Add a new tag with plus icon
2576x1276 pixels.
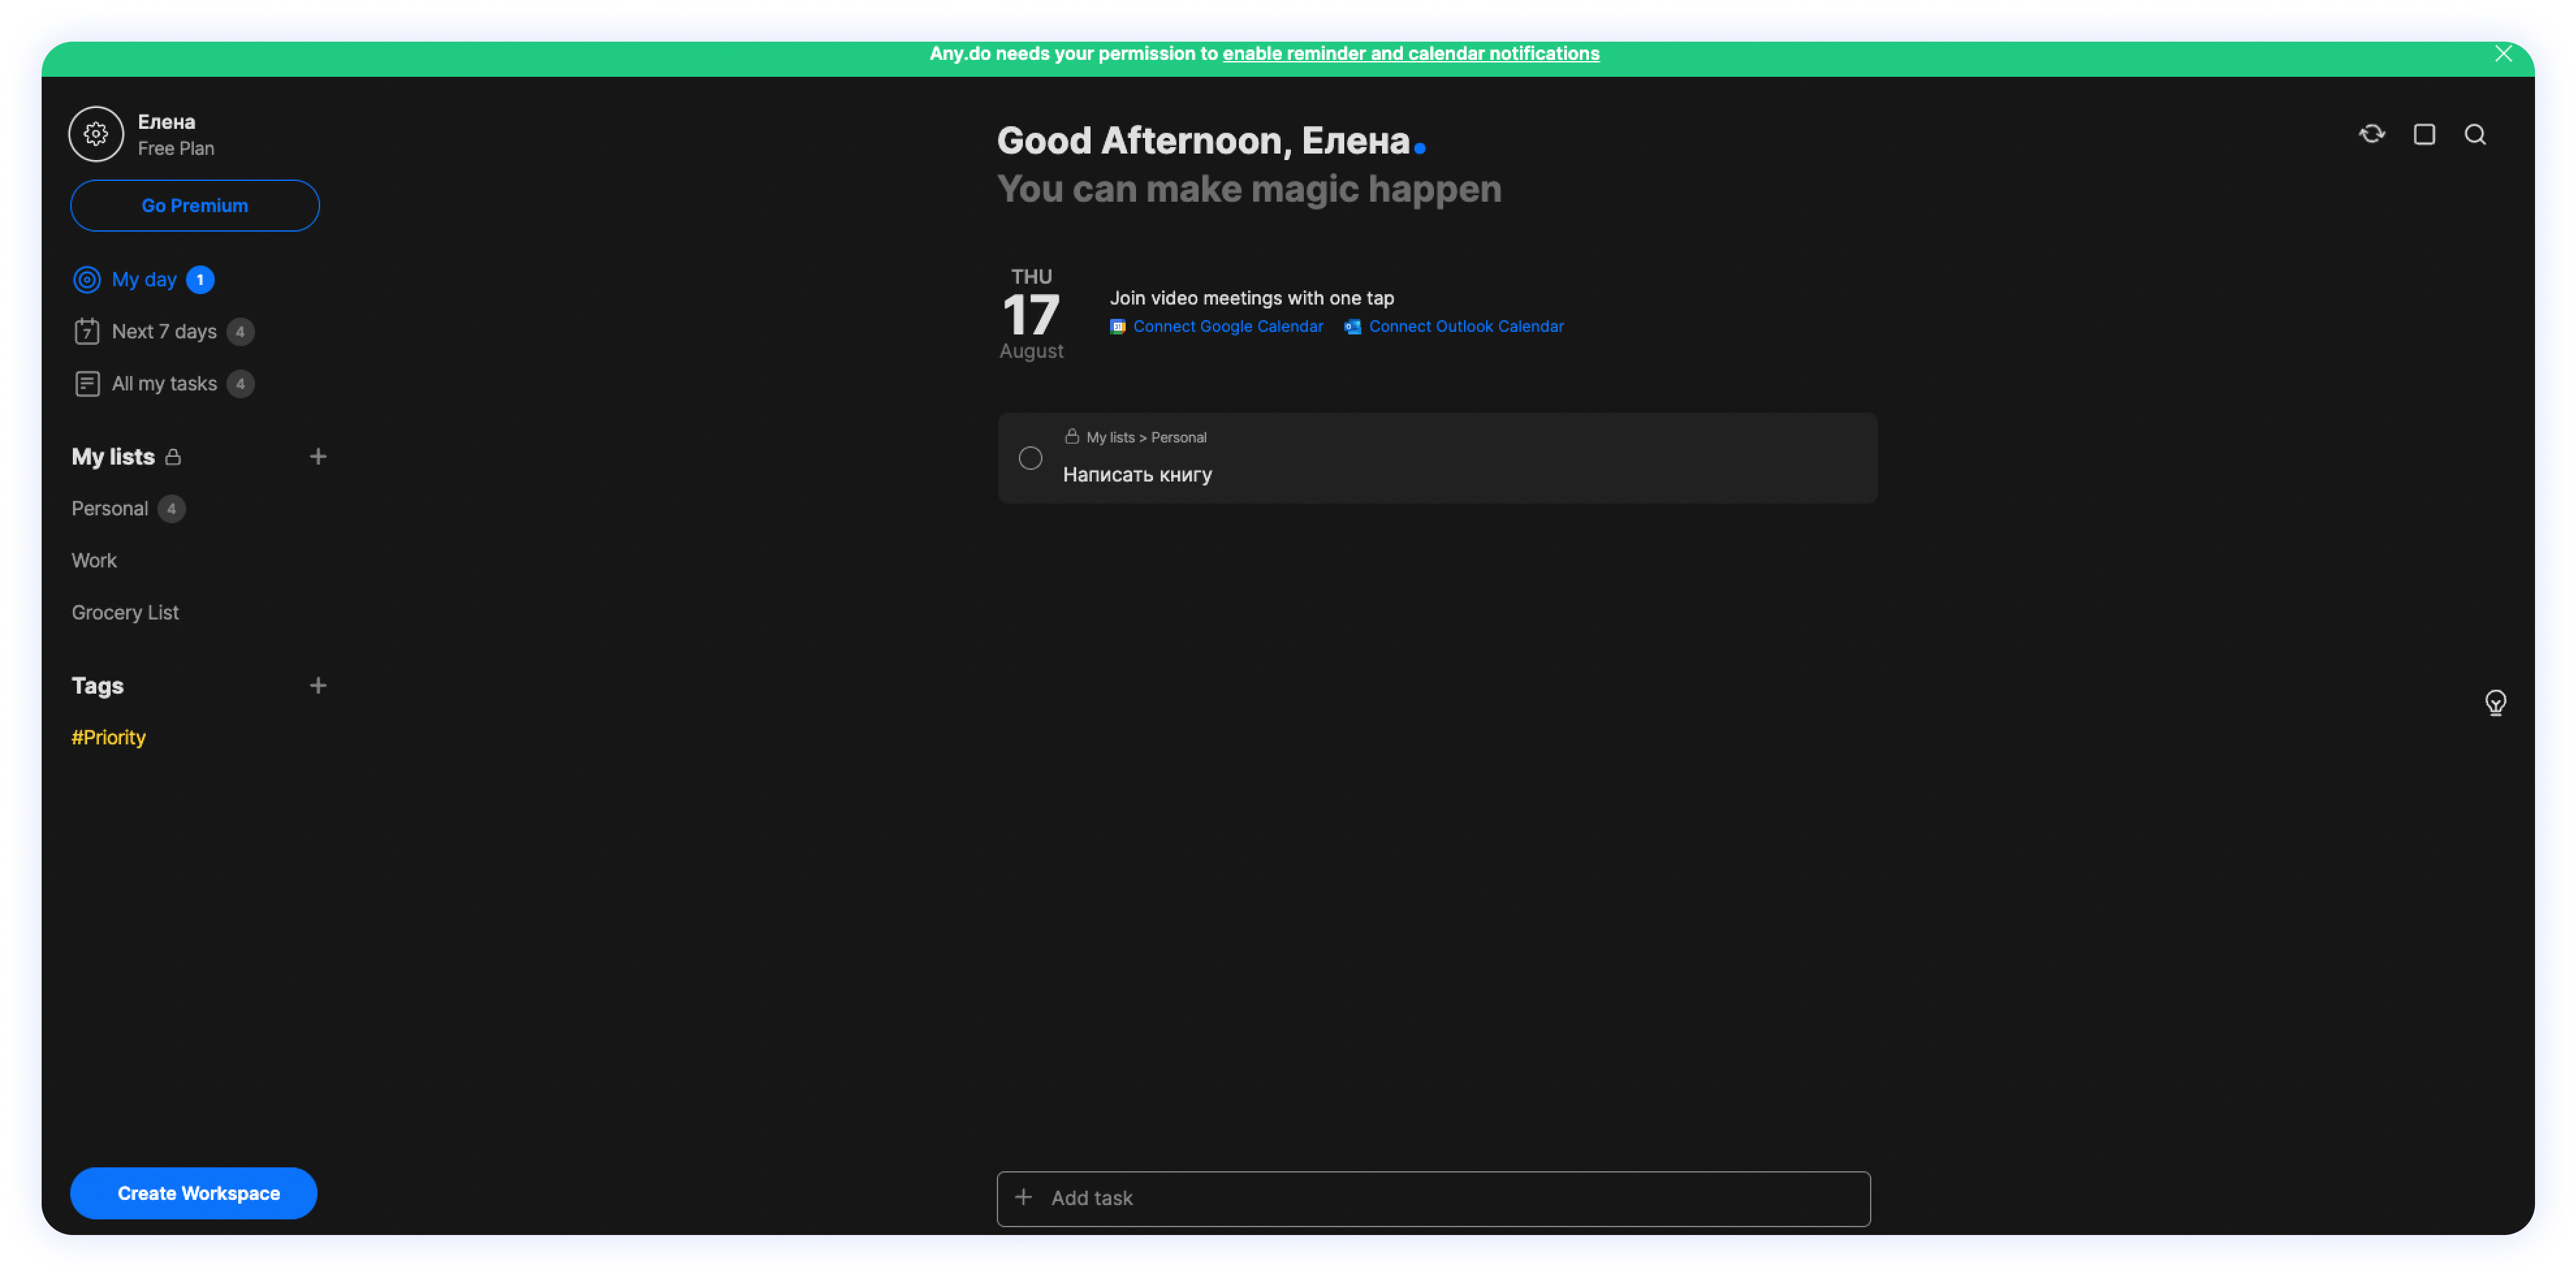318,686
